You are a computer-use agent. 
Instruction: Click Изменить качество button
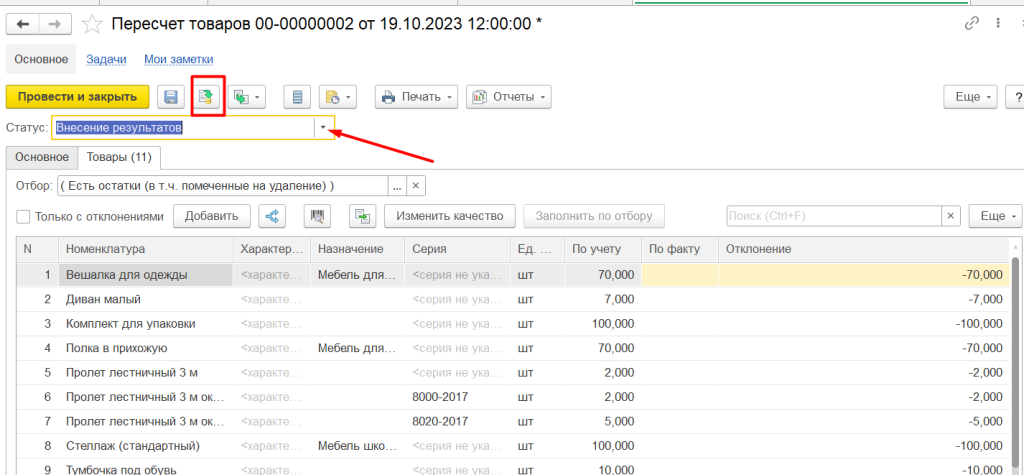pyautogui.click(x=450, y=216)
